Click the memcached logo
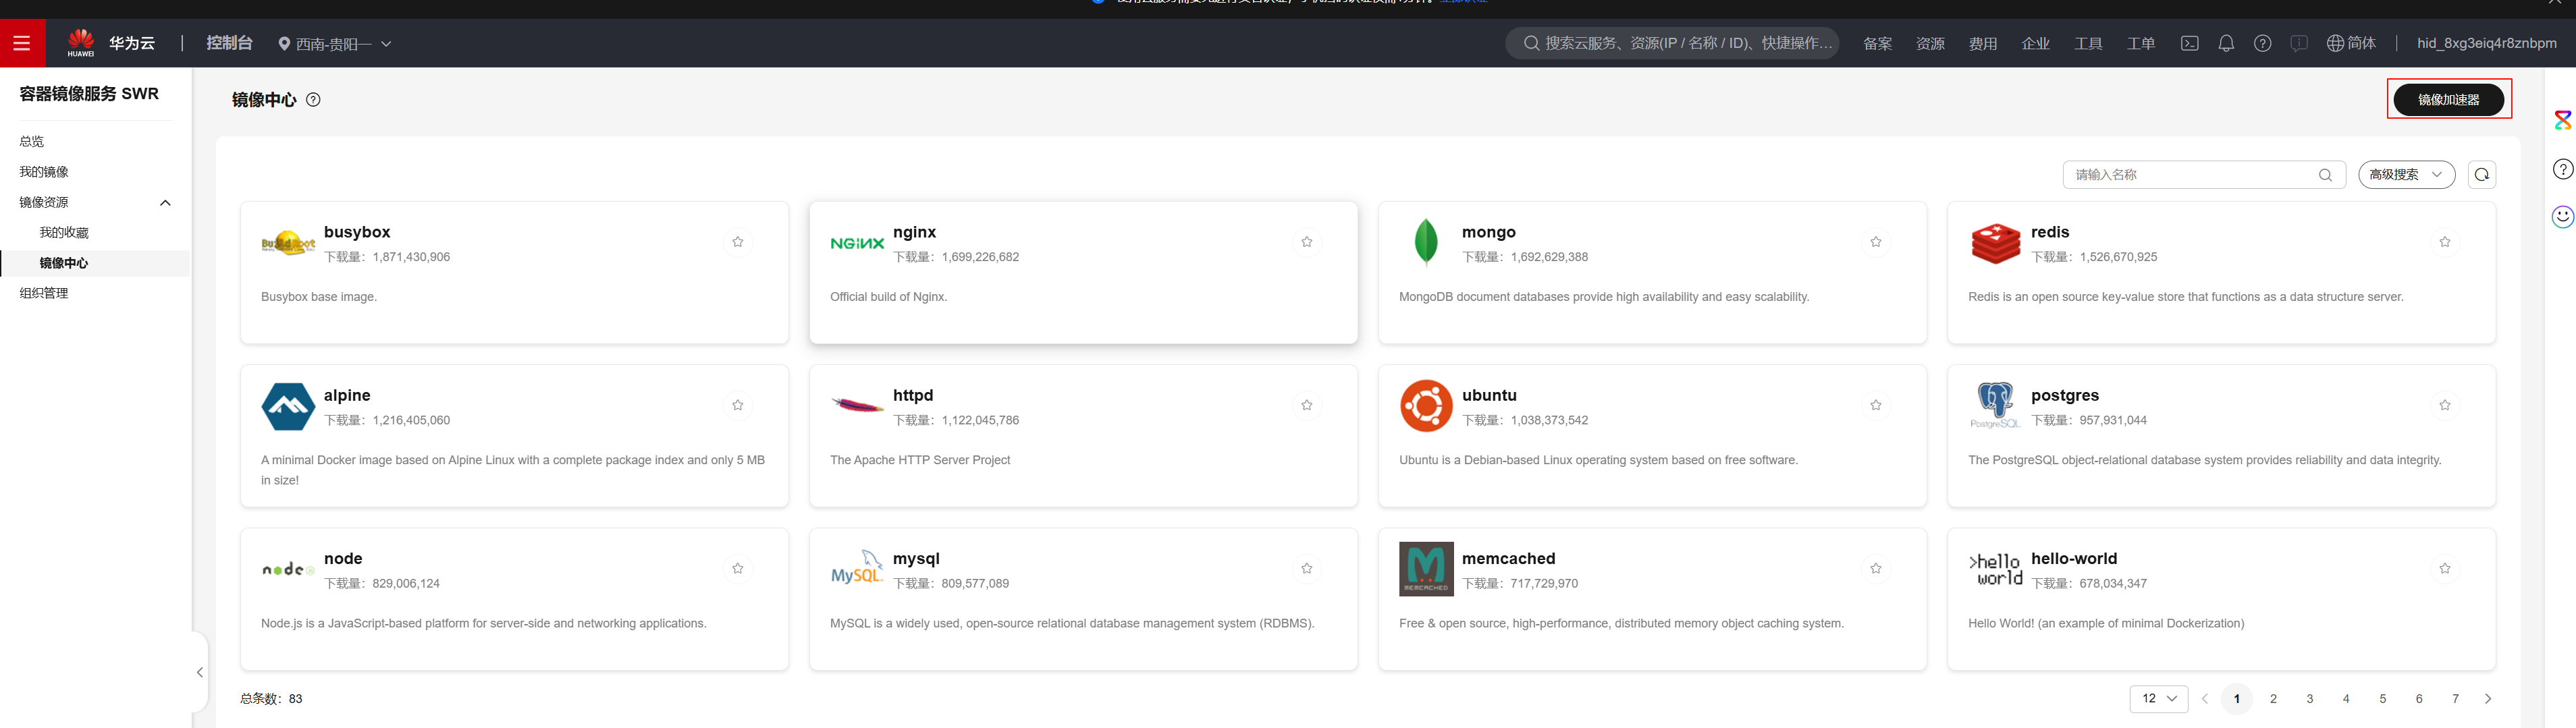The image size is (2576, 728). (1426, 569)
